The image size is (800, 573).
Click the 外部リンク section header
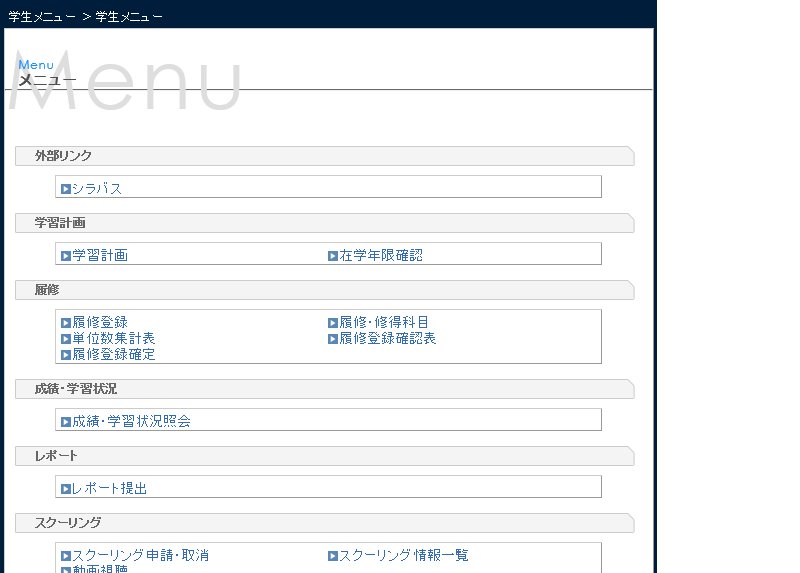[324, 156]
